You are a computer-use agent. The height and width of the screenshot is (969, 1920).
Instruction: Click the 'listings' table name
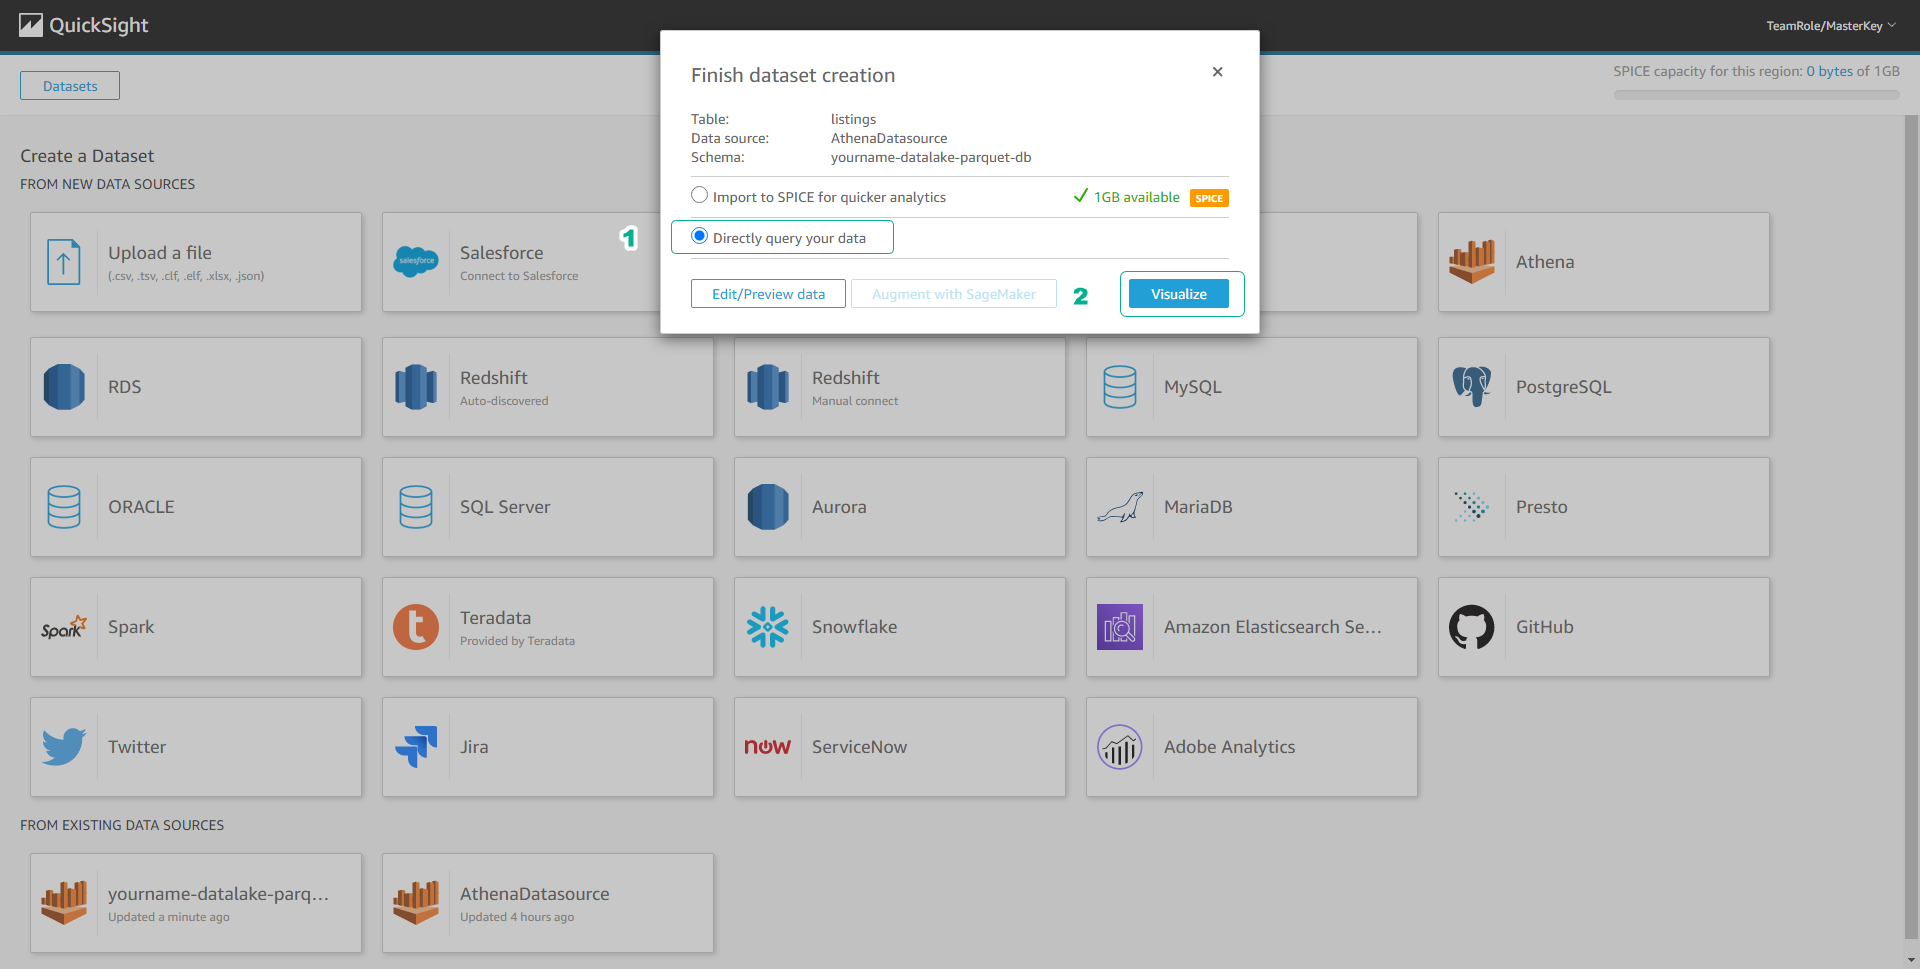click(x=853, y=119)
